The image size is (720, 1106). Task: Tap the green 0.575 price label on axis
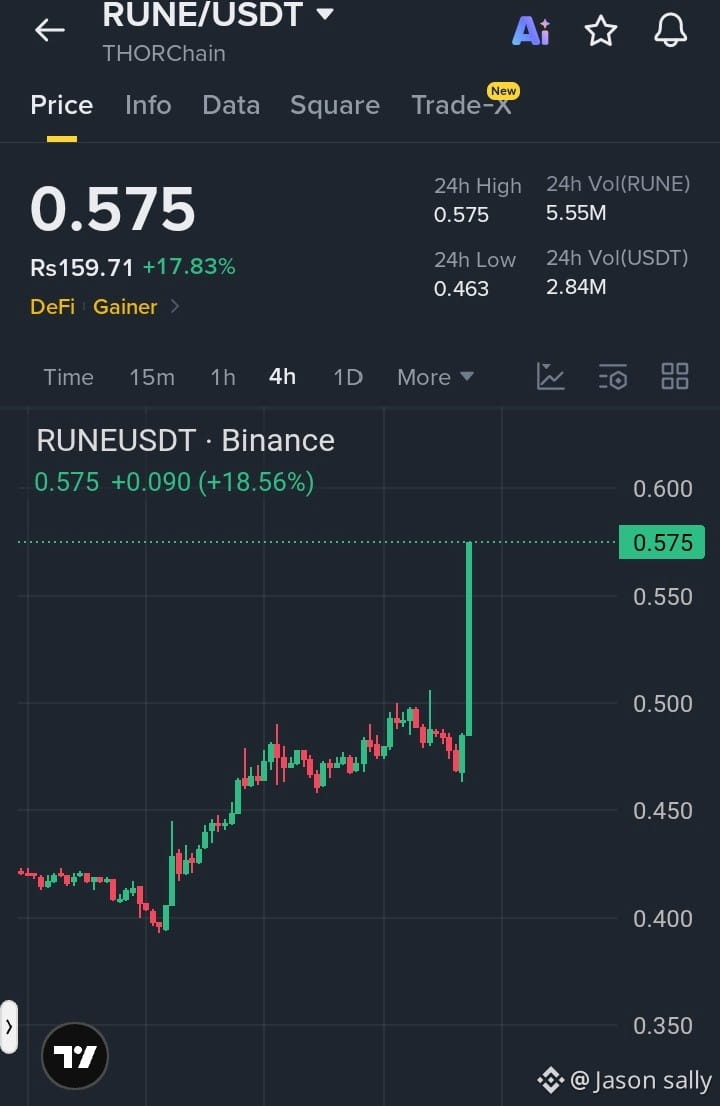661,542
